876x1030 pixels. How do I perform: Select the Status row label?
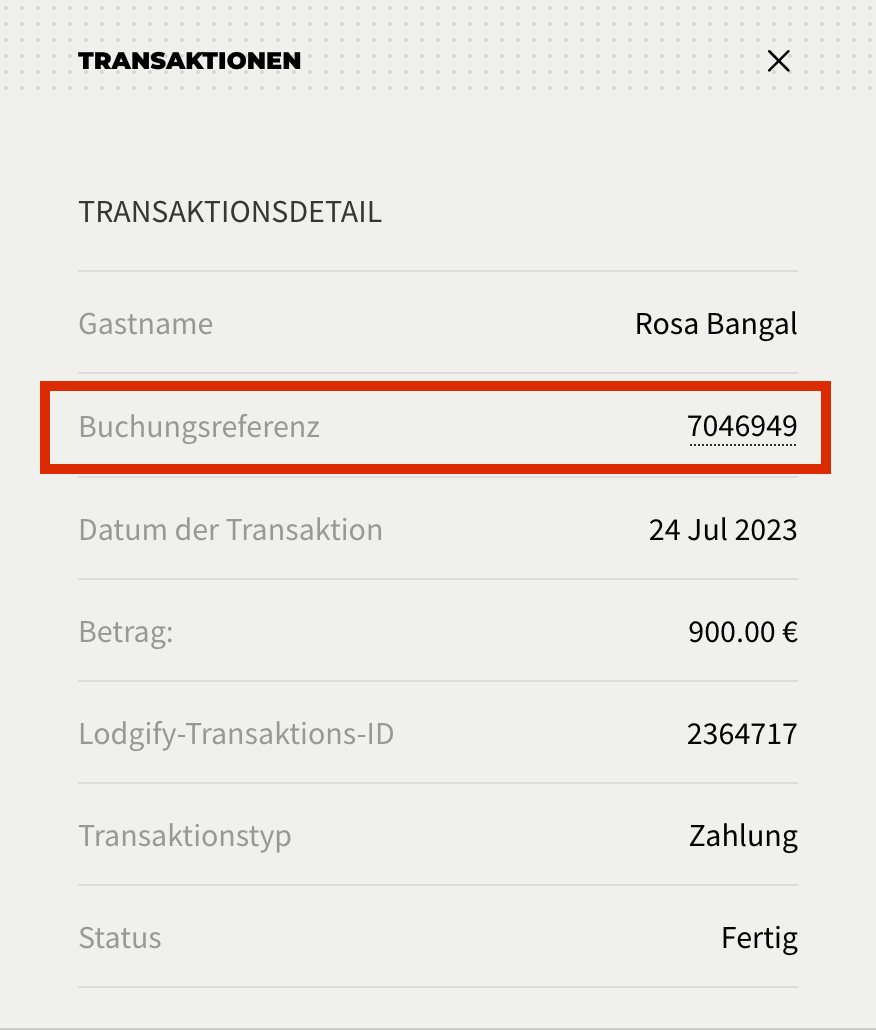coord(120,937)
